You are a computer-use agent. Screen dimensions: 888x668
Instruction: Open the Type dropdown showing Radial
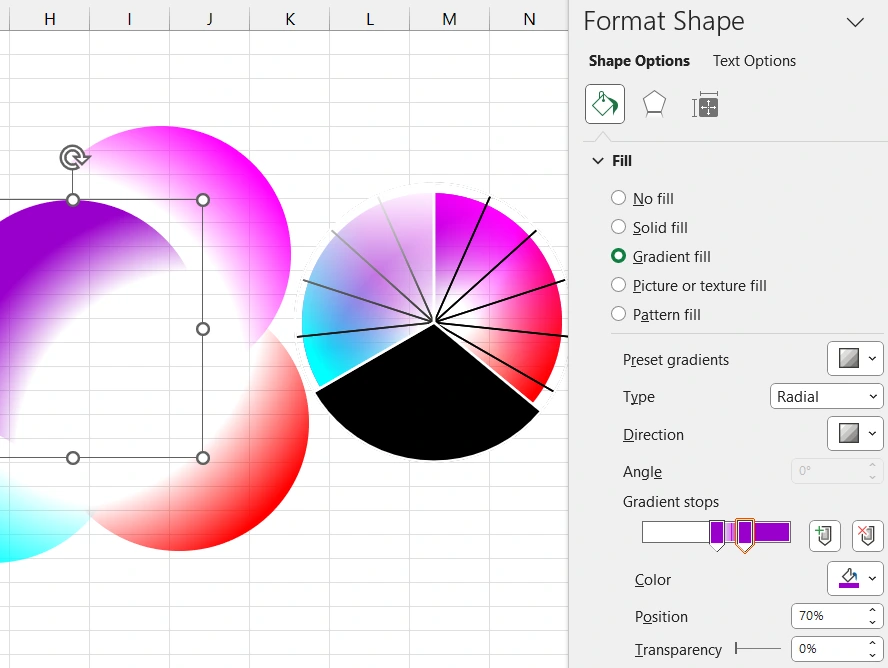pos(825,396)
